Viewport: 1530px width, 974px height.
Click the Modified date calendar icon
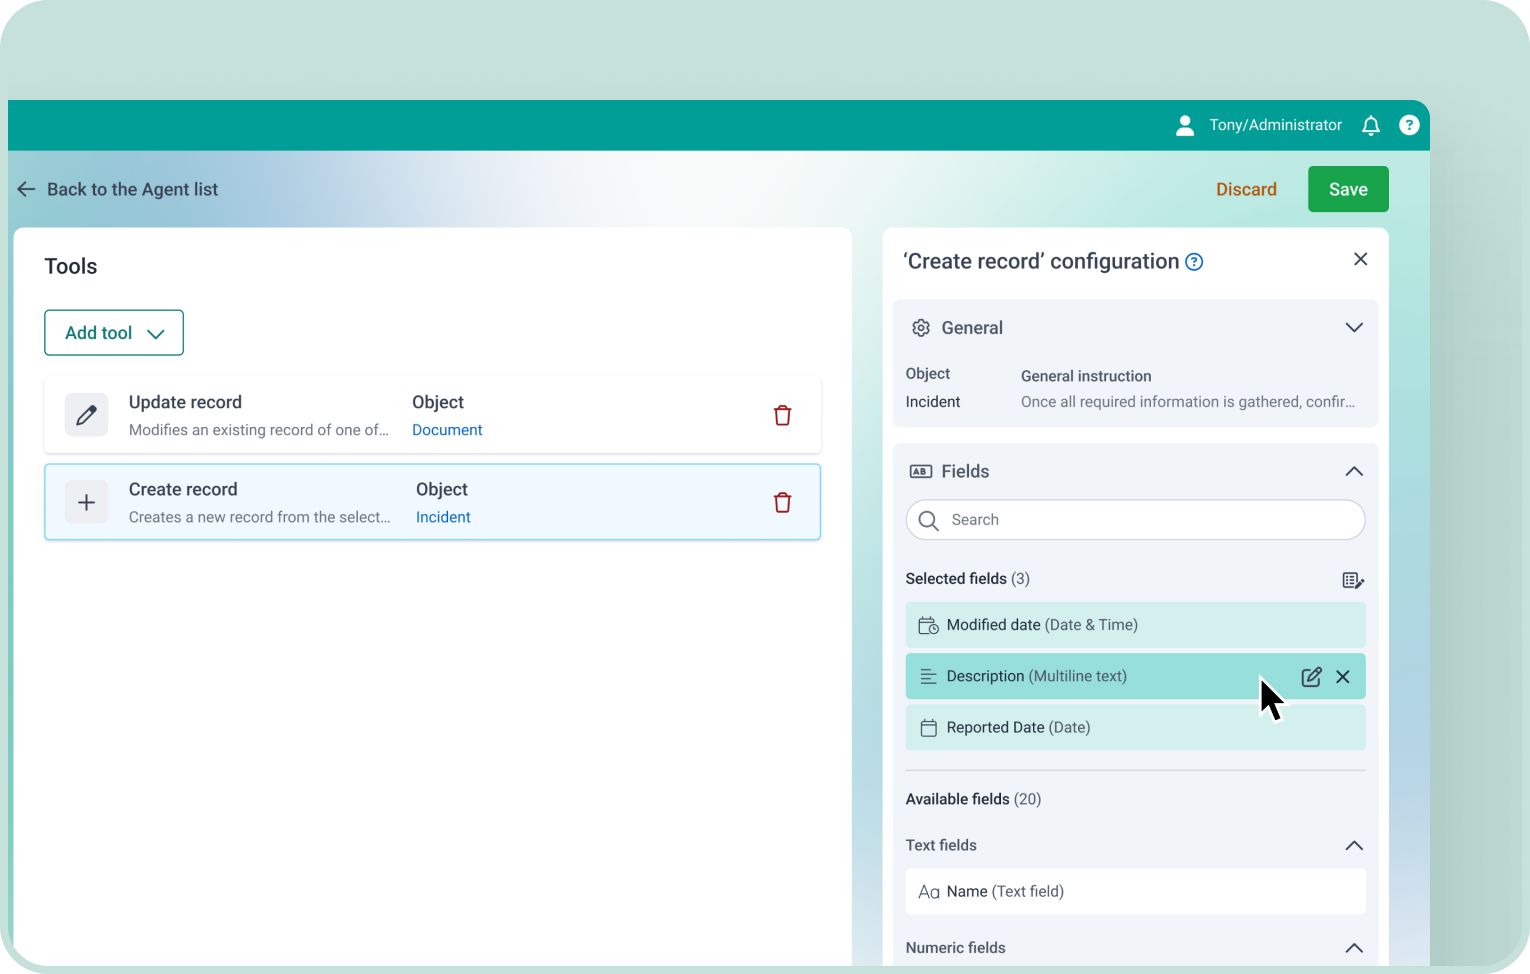coord(928,625)
